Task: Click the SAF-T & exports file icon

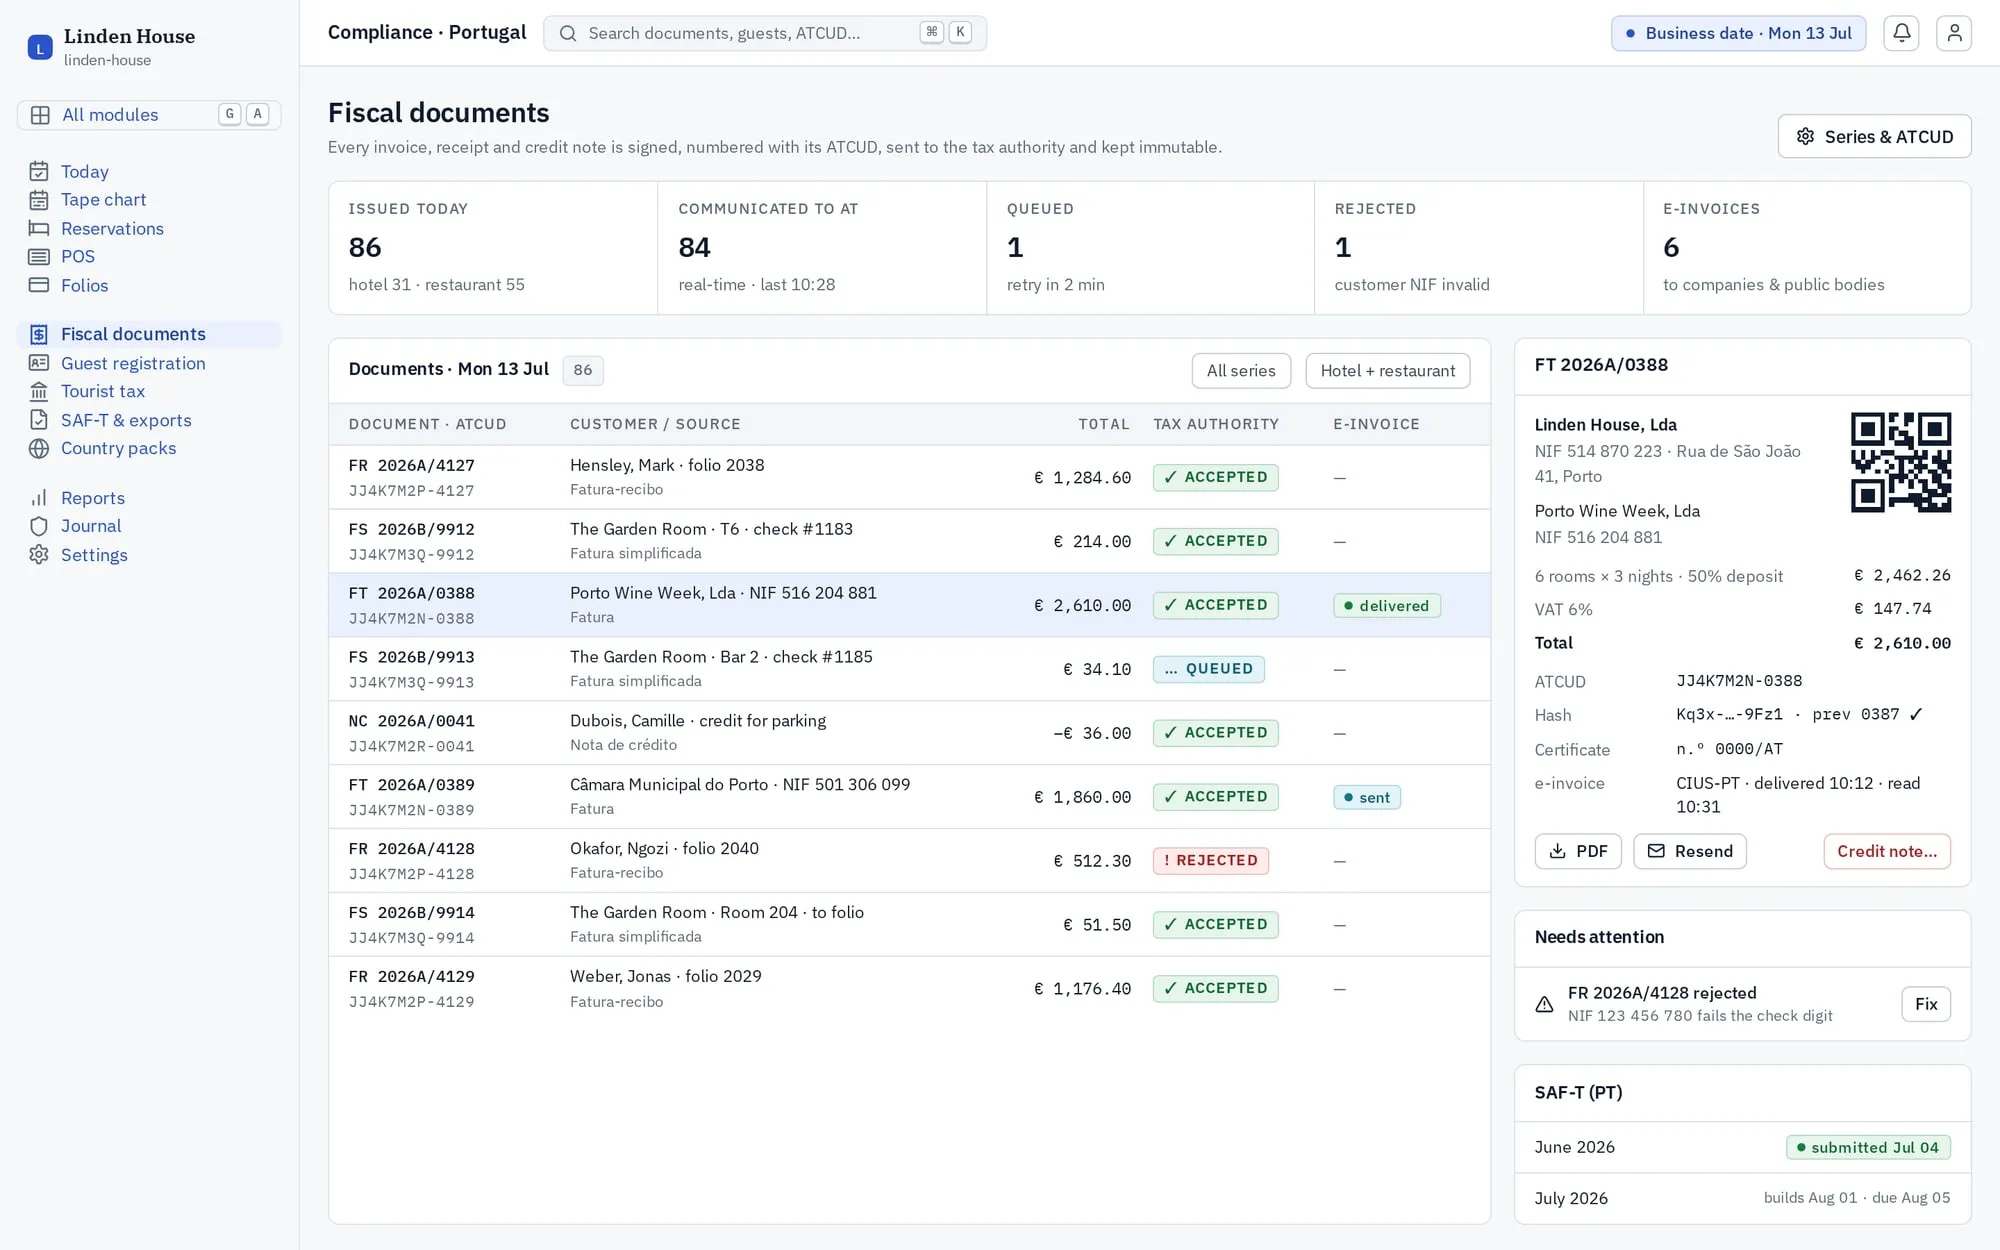Action: point(39,420)
